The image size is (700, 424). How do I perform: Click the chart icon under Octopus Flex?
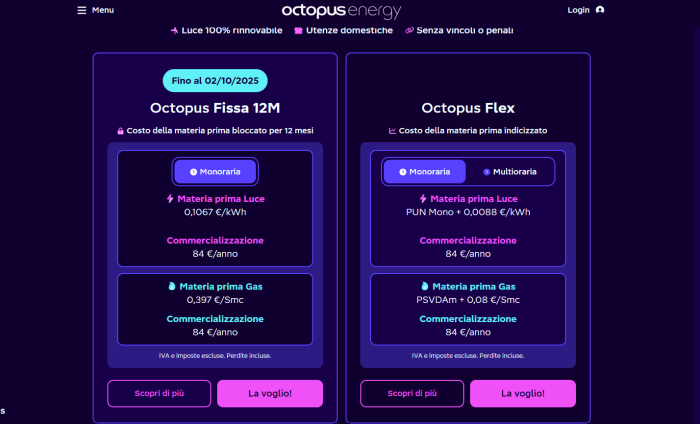pyautogui.click(x=392, y=131)
